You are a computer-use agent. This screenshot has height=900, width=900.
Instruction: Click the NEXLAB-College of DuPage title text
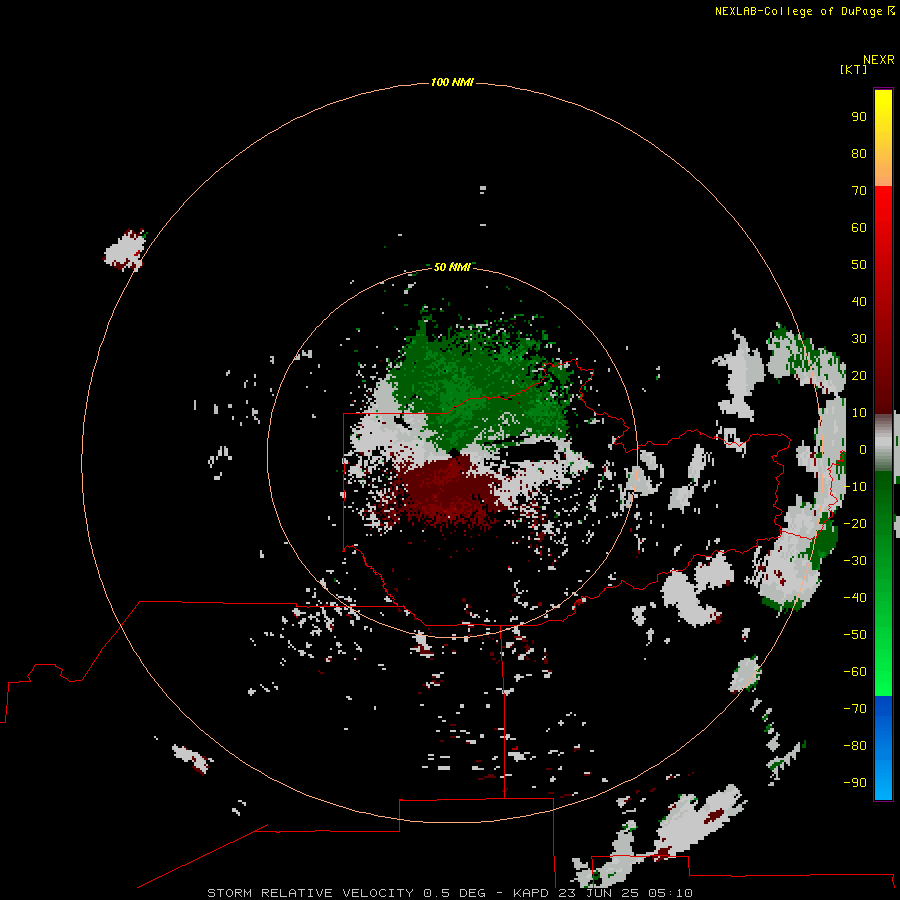tap(798, 11)
